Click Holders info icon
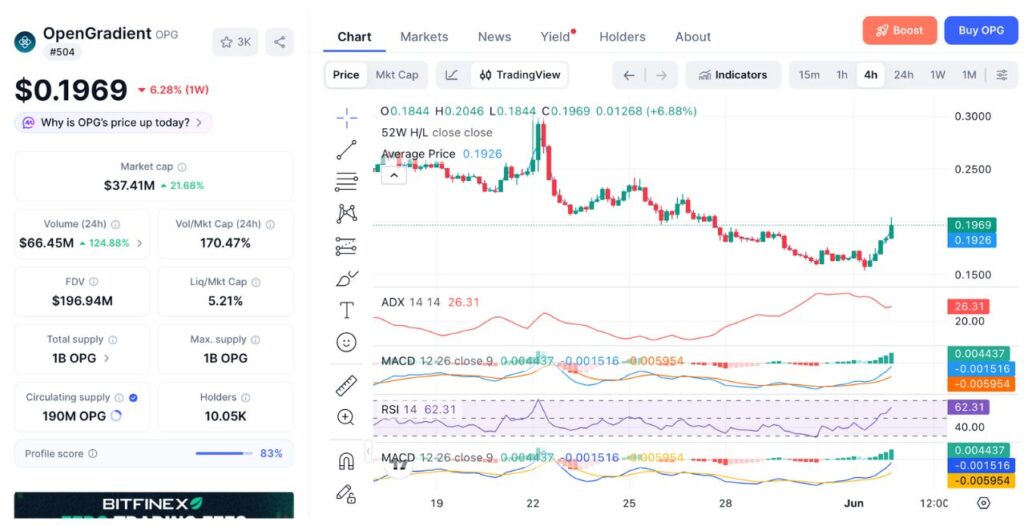Screen dimensions: 1024x526 (x=246, y=397)
